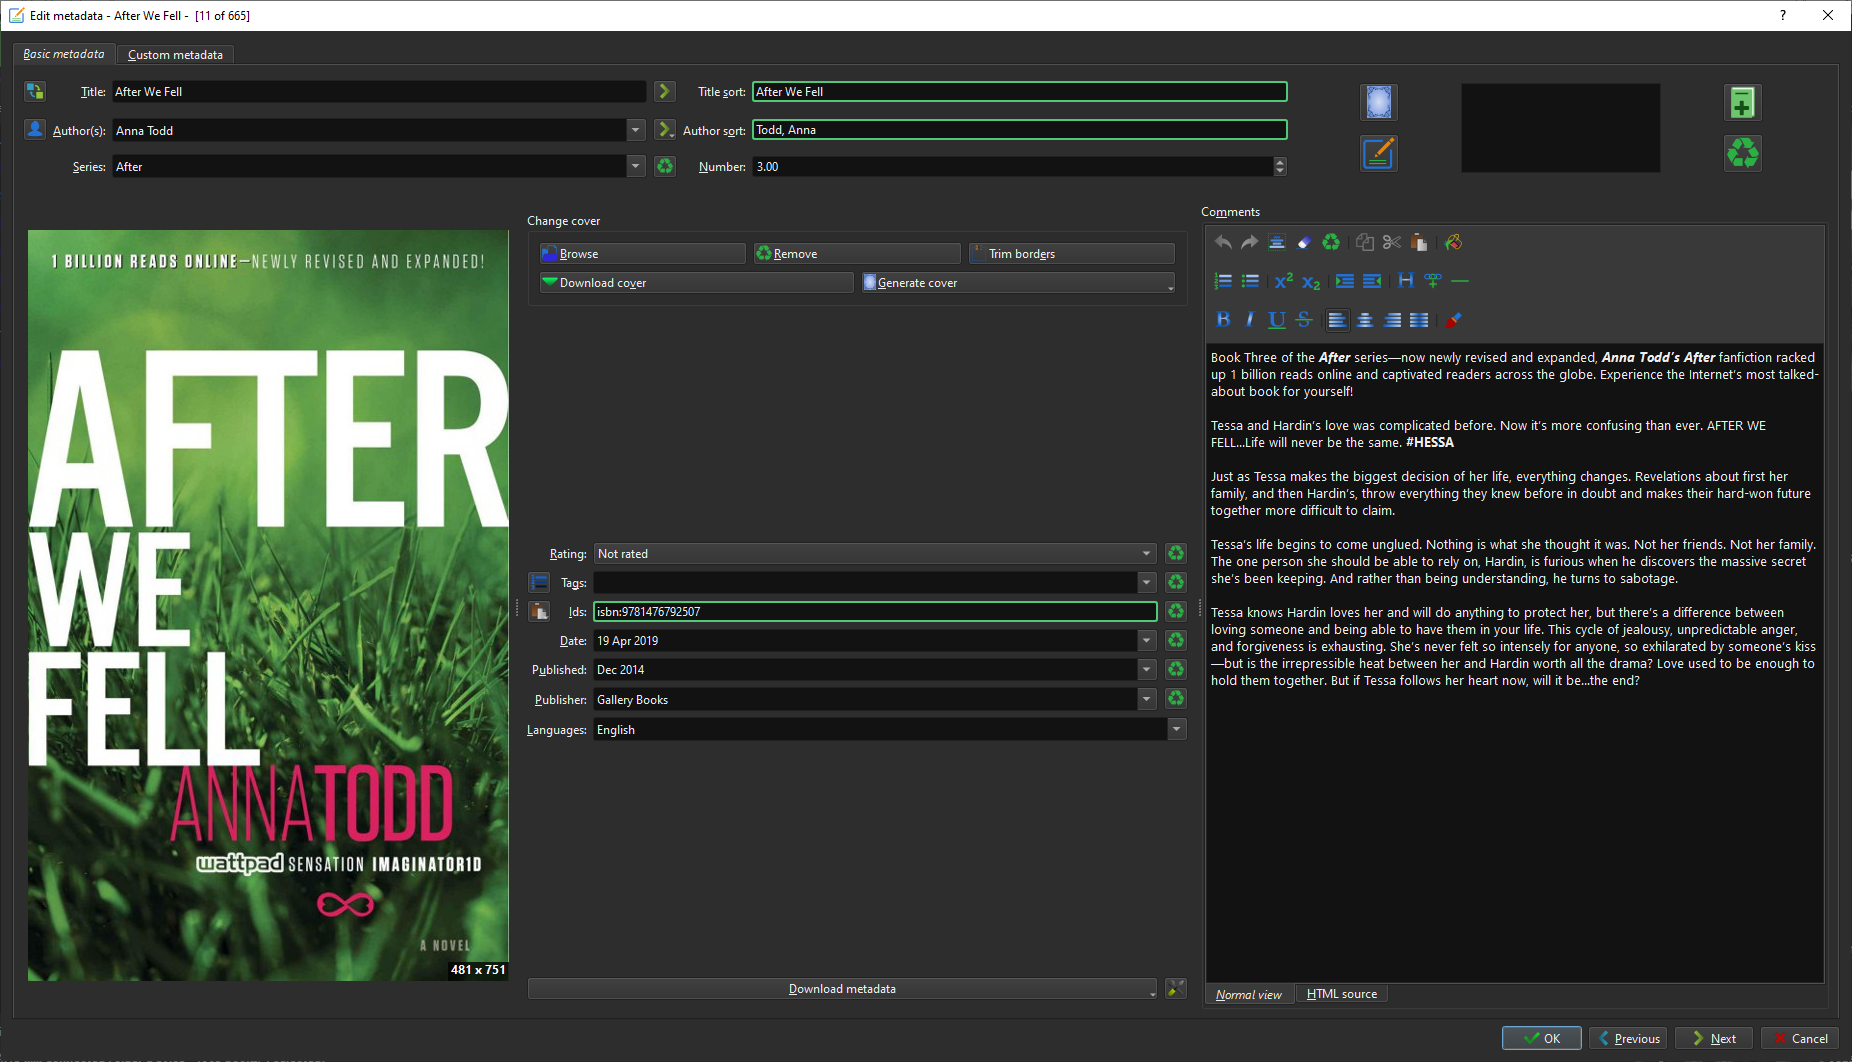The width and height of the screenshot is (1852, 1062).
Task: Remove formatting with the eraser icon
Action: tap(1304, 242)
